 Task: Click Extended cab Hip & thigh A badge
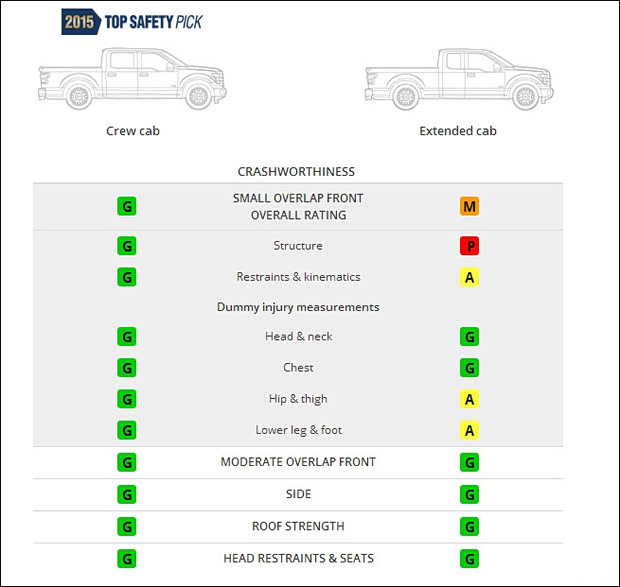469,399
